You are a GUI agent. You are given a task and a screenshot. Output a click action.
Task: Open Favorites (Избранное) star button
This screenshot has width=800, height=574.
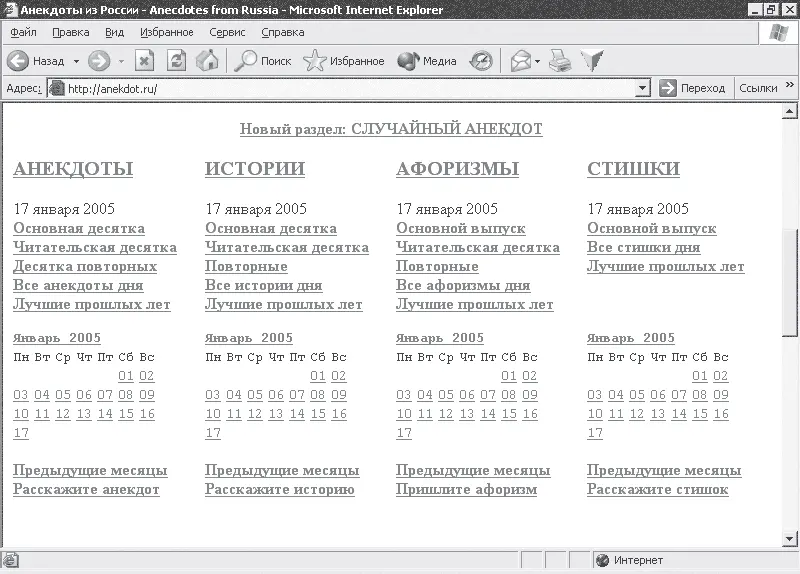tap(344, 61)
